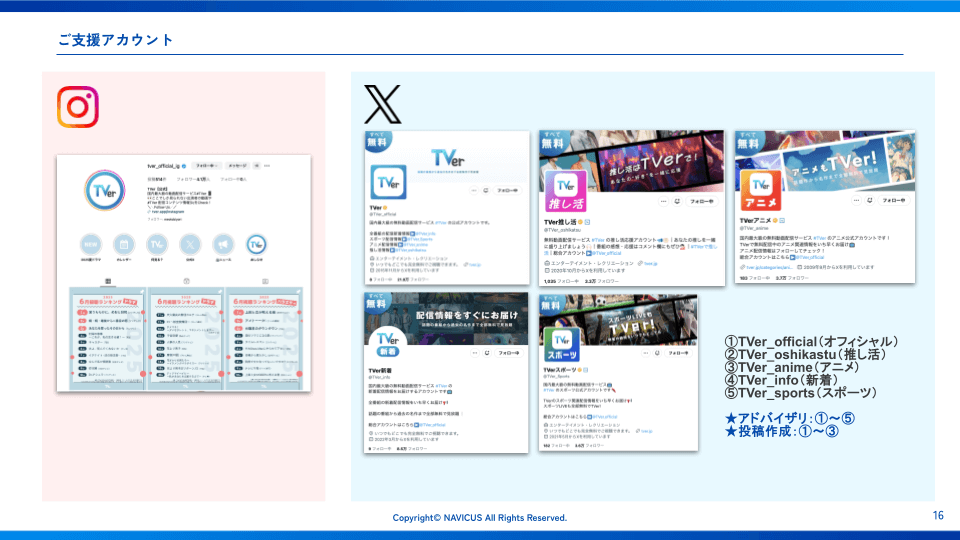960x540 pixels.
Task: Click the TVer official X profile avatar
Action: (x=388, y=182)
